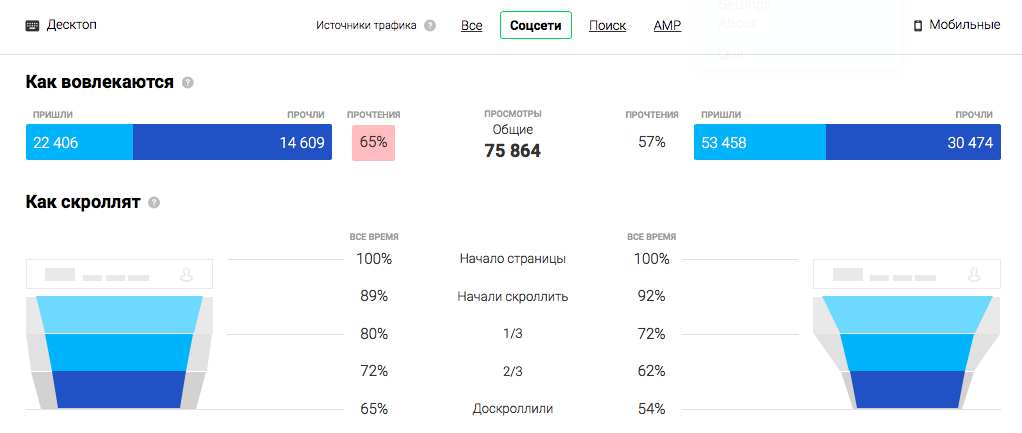The height and width of the screenshot is (433, 1022).
Task: Open help icon next to Как вовлекаются
Action: tap(188, 82)
